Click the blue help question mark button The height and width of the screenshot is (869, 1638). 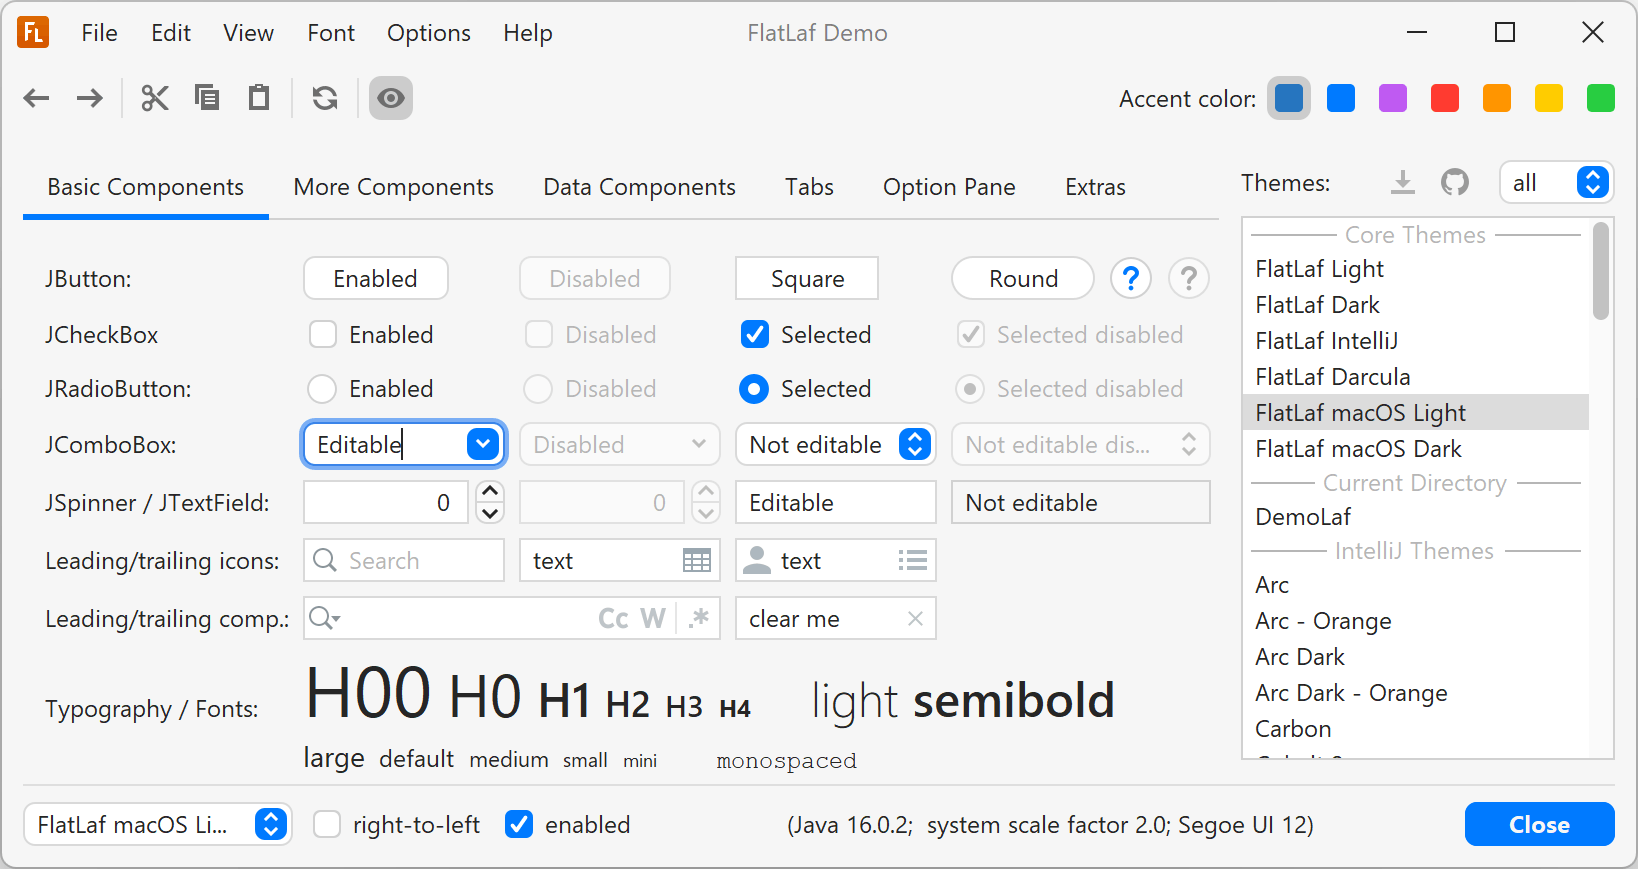tap(1131, 278)
